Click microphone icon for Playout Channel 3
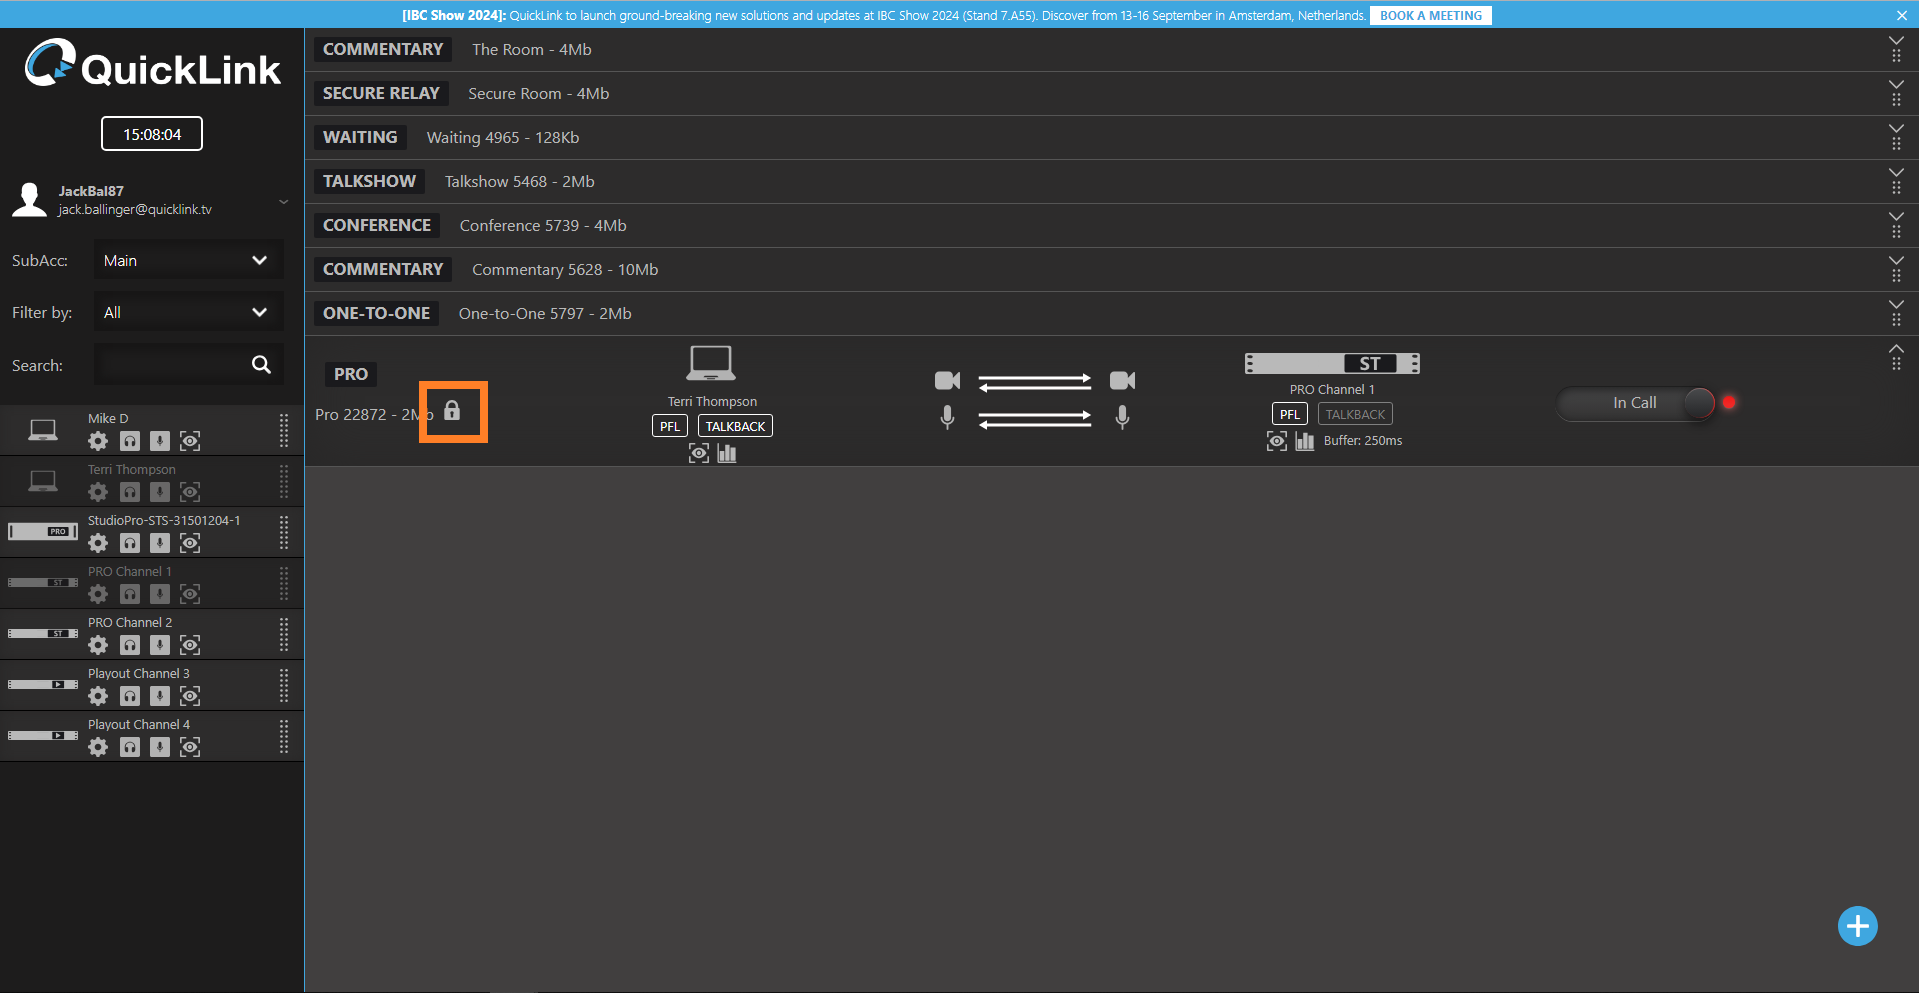Viewport: 1919px width, 993px height. [x=160, y=696]
